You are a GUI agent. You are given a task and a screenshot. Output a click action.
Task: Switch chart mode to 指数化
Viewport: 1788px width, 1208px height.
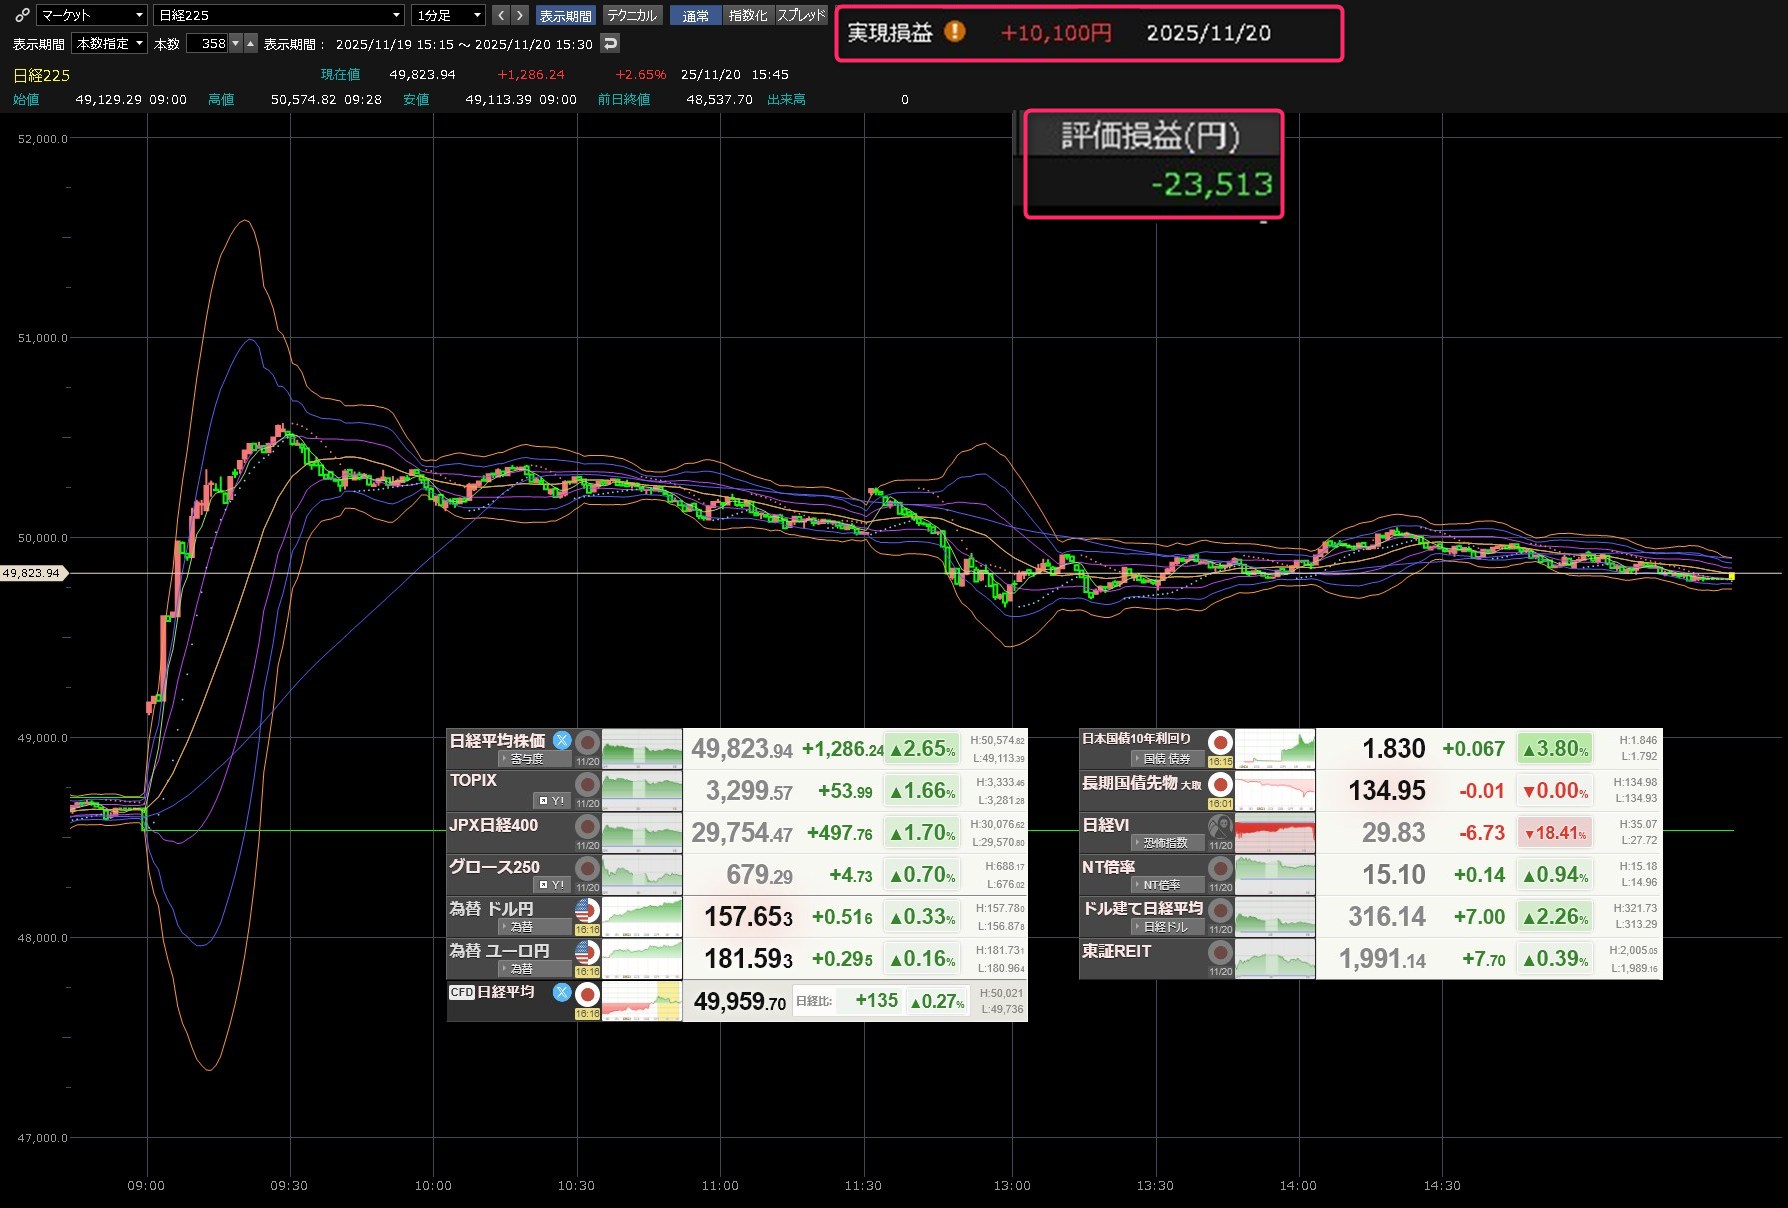point(748,15)
